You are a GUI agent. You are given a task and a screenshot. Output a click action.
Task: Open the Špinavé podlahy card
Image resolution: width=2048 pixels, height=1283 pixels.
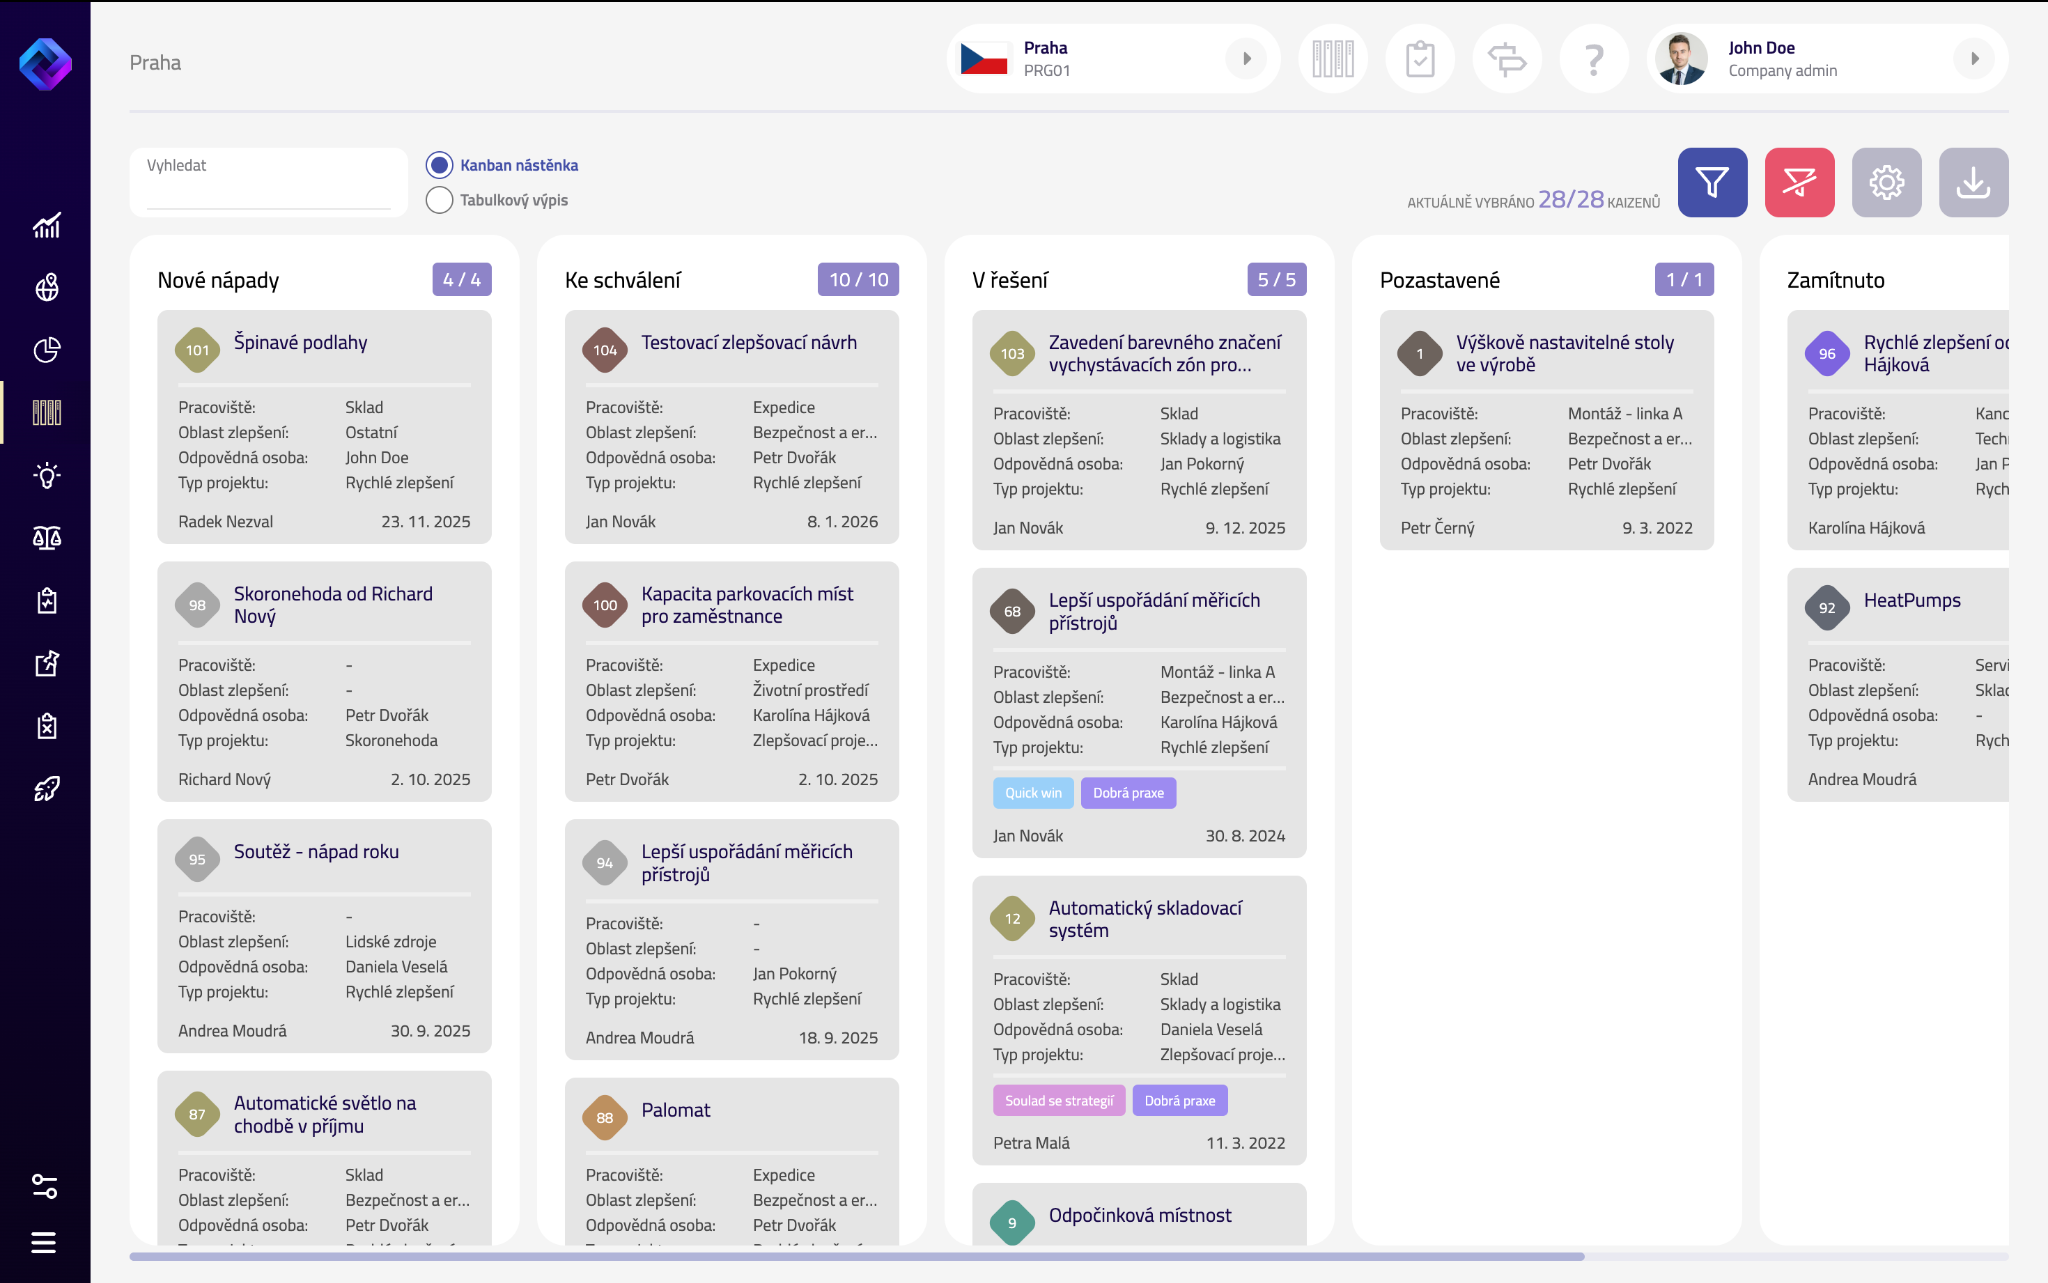300,343
